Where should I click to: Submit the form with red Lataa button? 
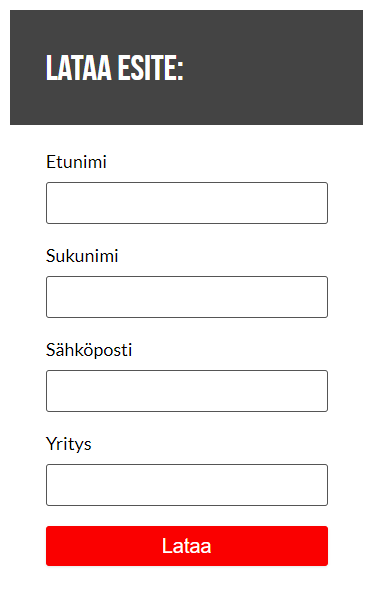pos(187,546)
